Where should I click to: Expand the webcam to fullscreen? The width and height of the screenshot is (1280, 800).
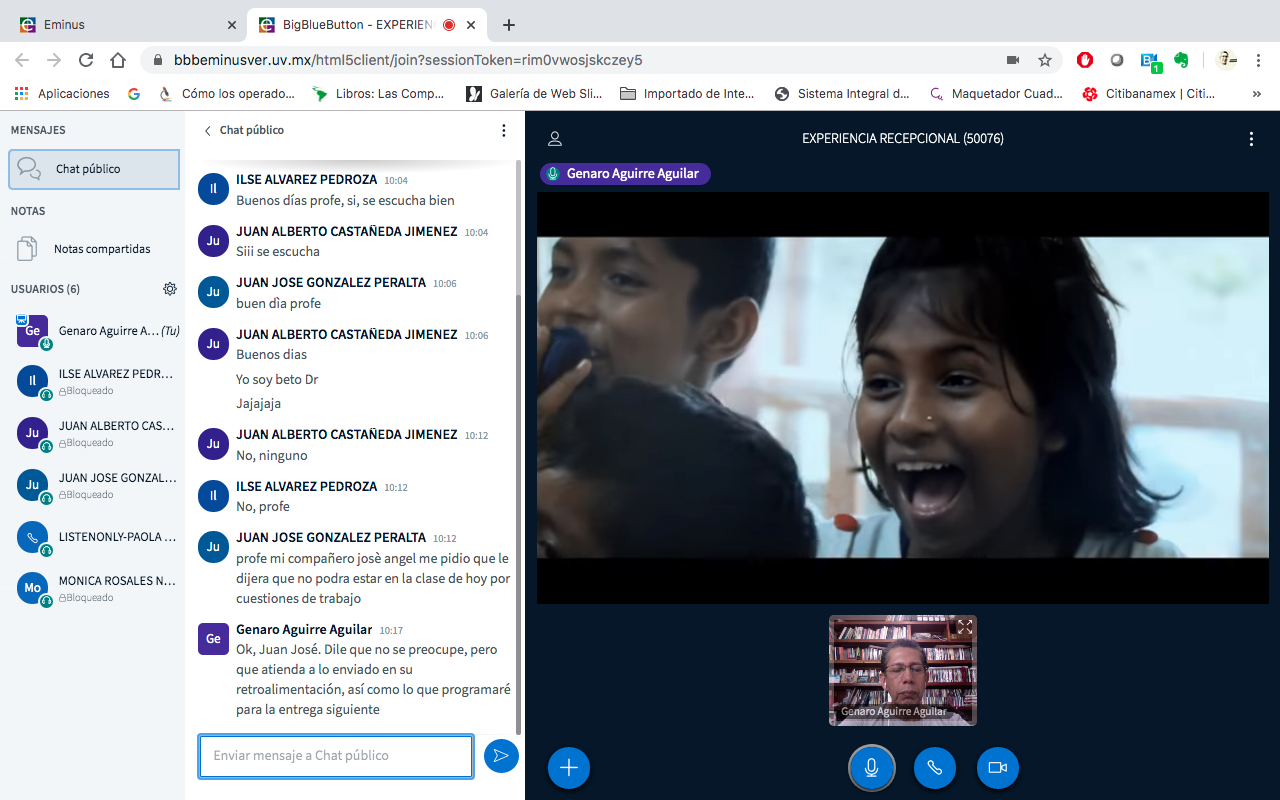click(965, 627)
